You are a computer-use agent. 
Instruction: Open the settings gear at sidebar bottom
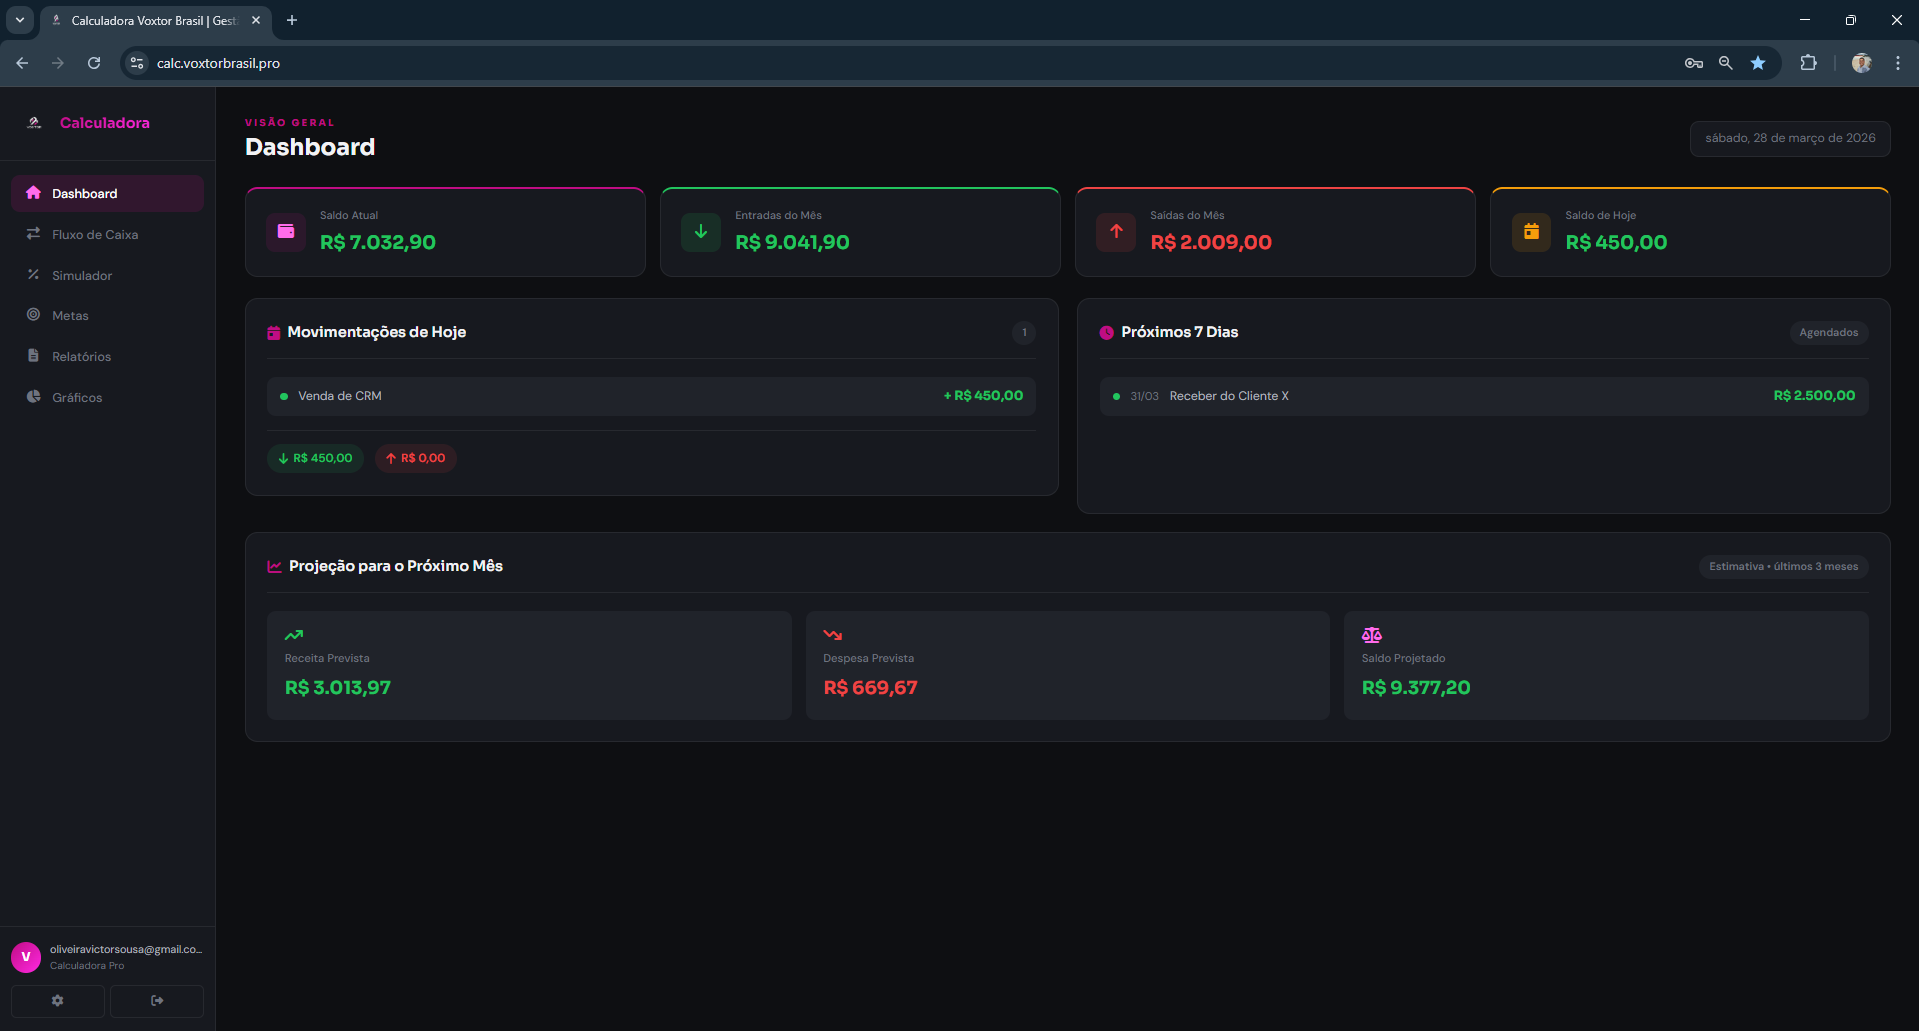coord(57,1000)
